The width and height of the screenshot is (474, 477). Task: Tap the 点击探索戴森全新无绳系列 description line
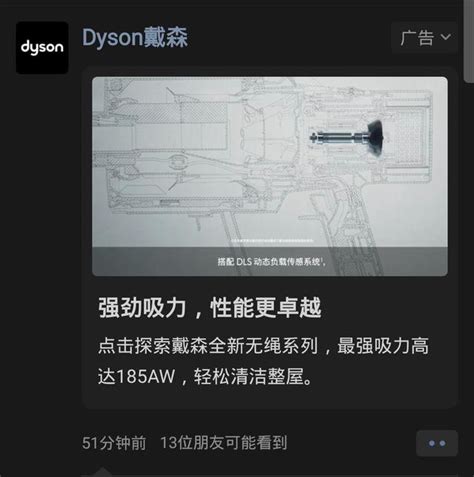click(x=208, y=346)
